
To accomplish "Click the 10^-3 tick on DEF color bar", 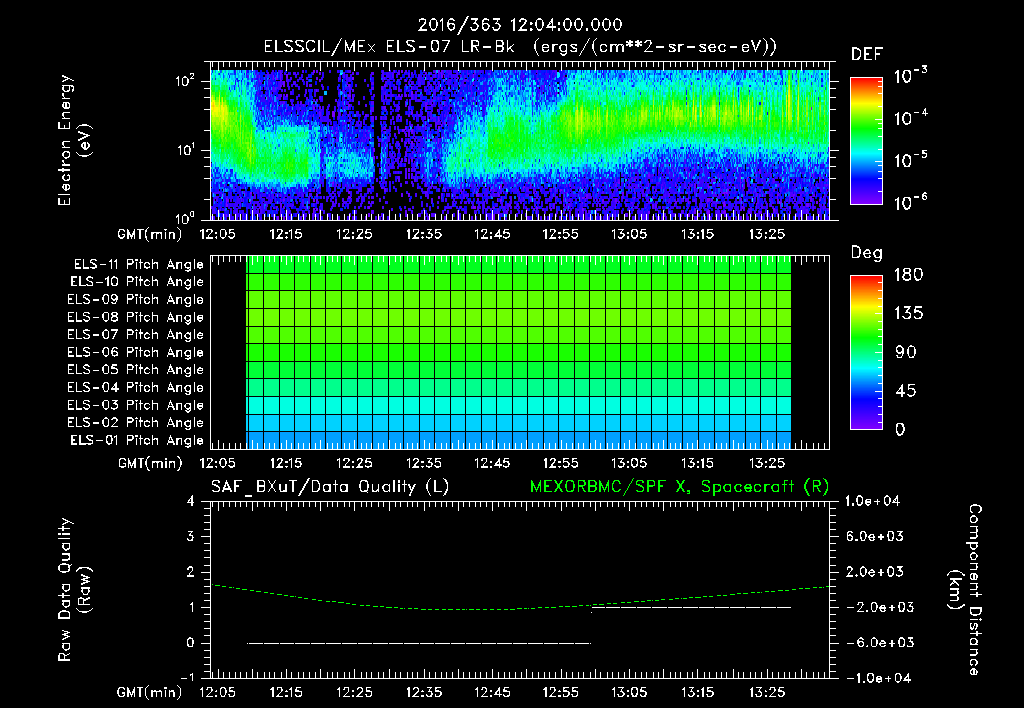I will click(910, 76).
